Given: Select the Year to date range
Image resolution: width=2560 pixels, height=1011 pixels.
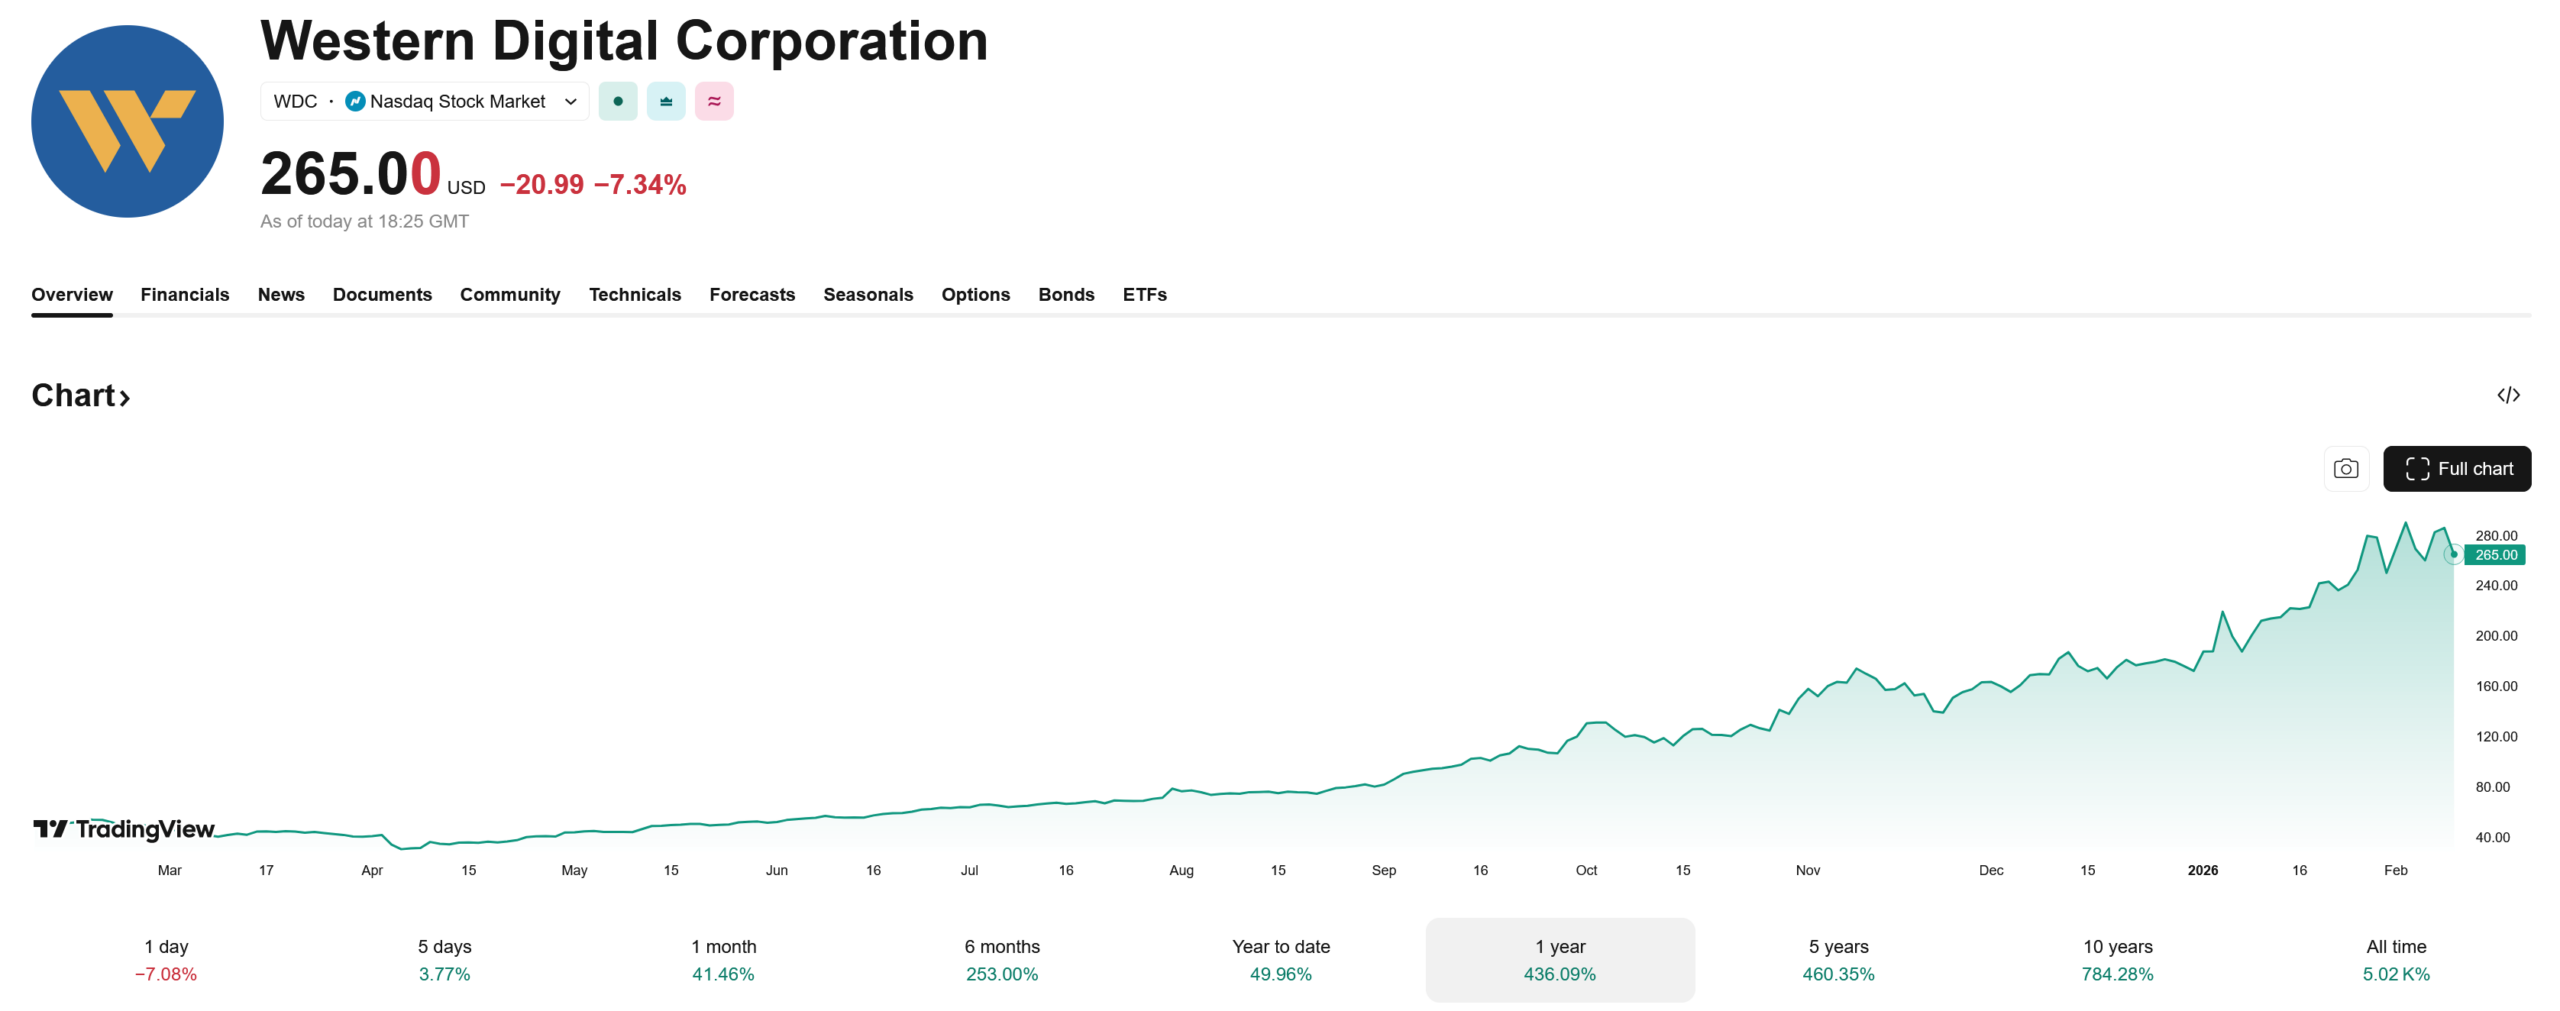Looking at the screenshot, I should (x=1281, y=959).
